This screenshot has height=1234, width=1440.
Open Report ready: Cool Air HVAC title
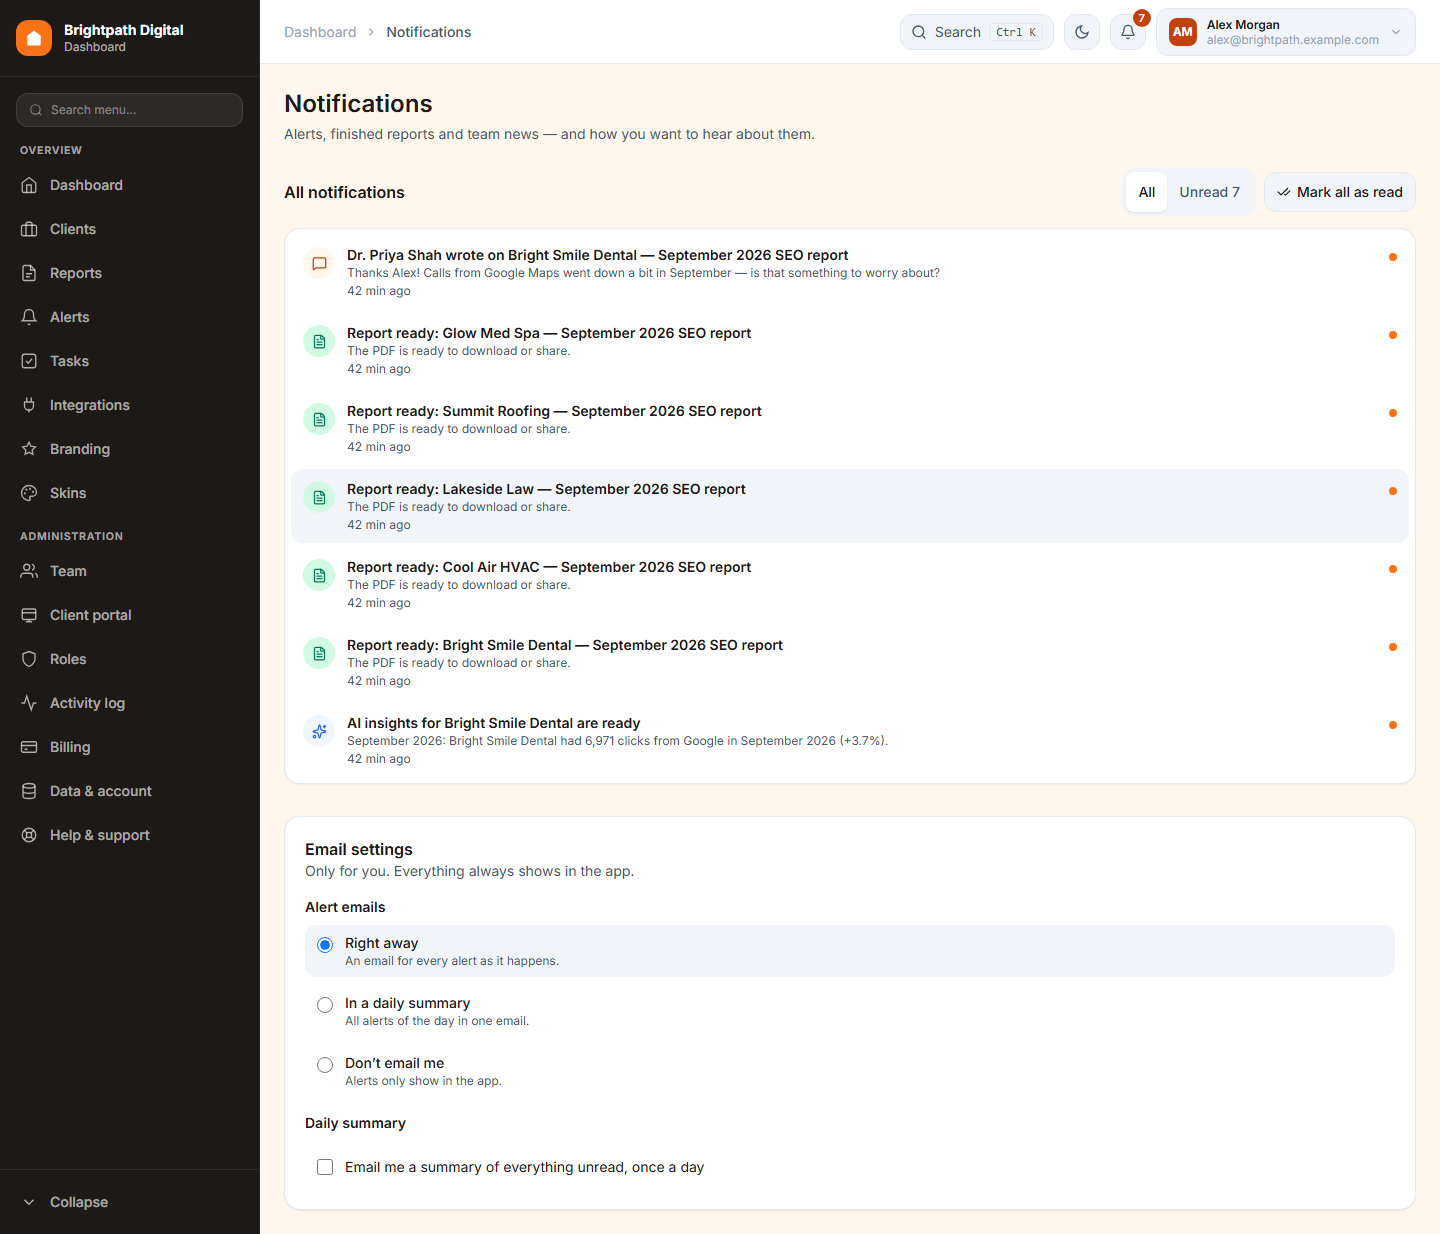click(549, 567)
